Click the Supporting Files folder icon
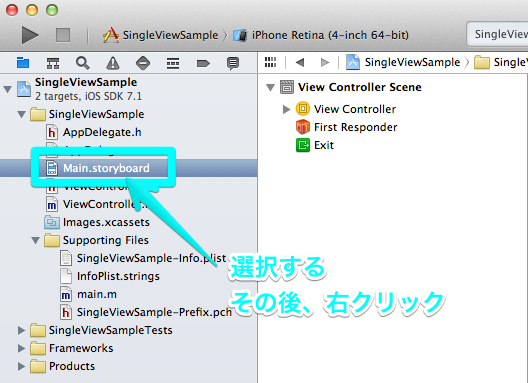This screenshot has width=528, height=383. pos(52,240)
